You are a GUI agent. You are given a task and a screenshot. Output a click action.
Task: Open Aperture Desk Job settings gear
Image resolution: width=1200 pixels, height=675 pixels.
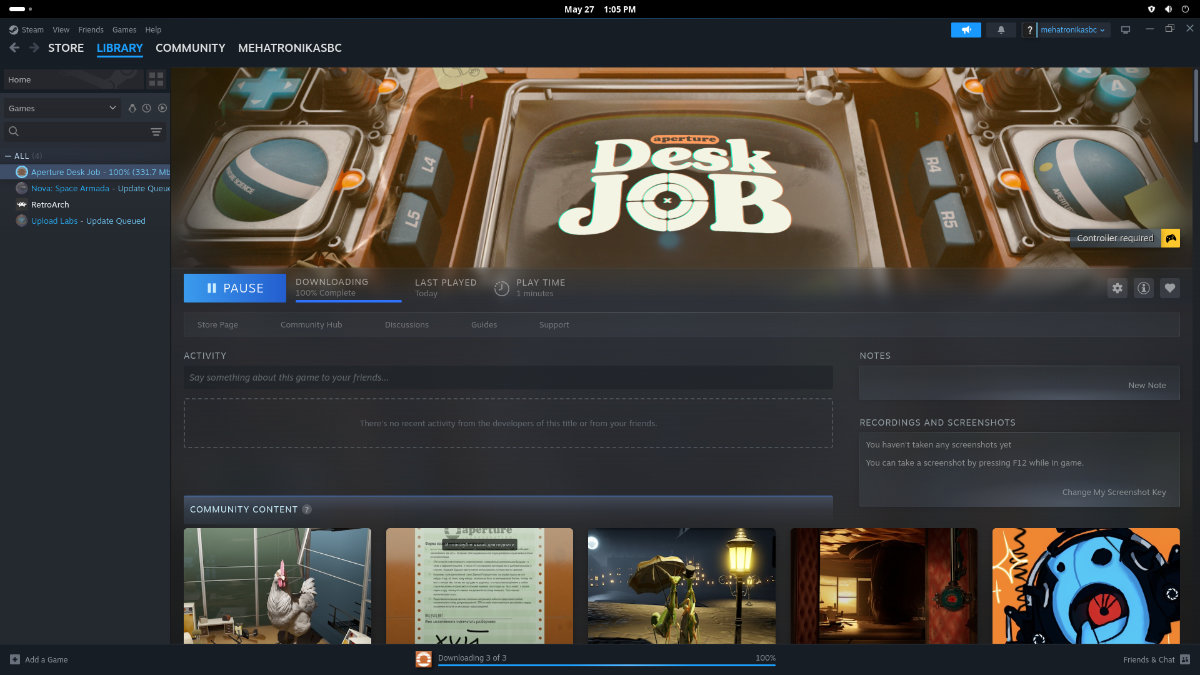tap(1117, 288)
